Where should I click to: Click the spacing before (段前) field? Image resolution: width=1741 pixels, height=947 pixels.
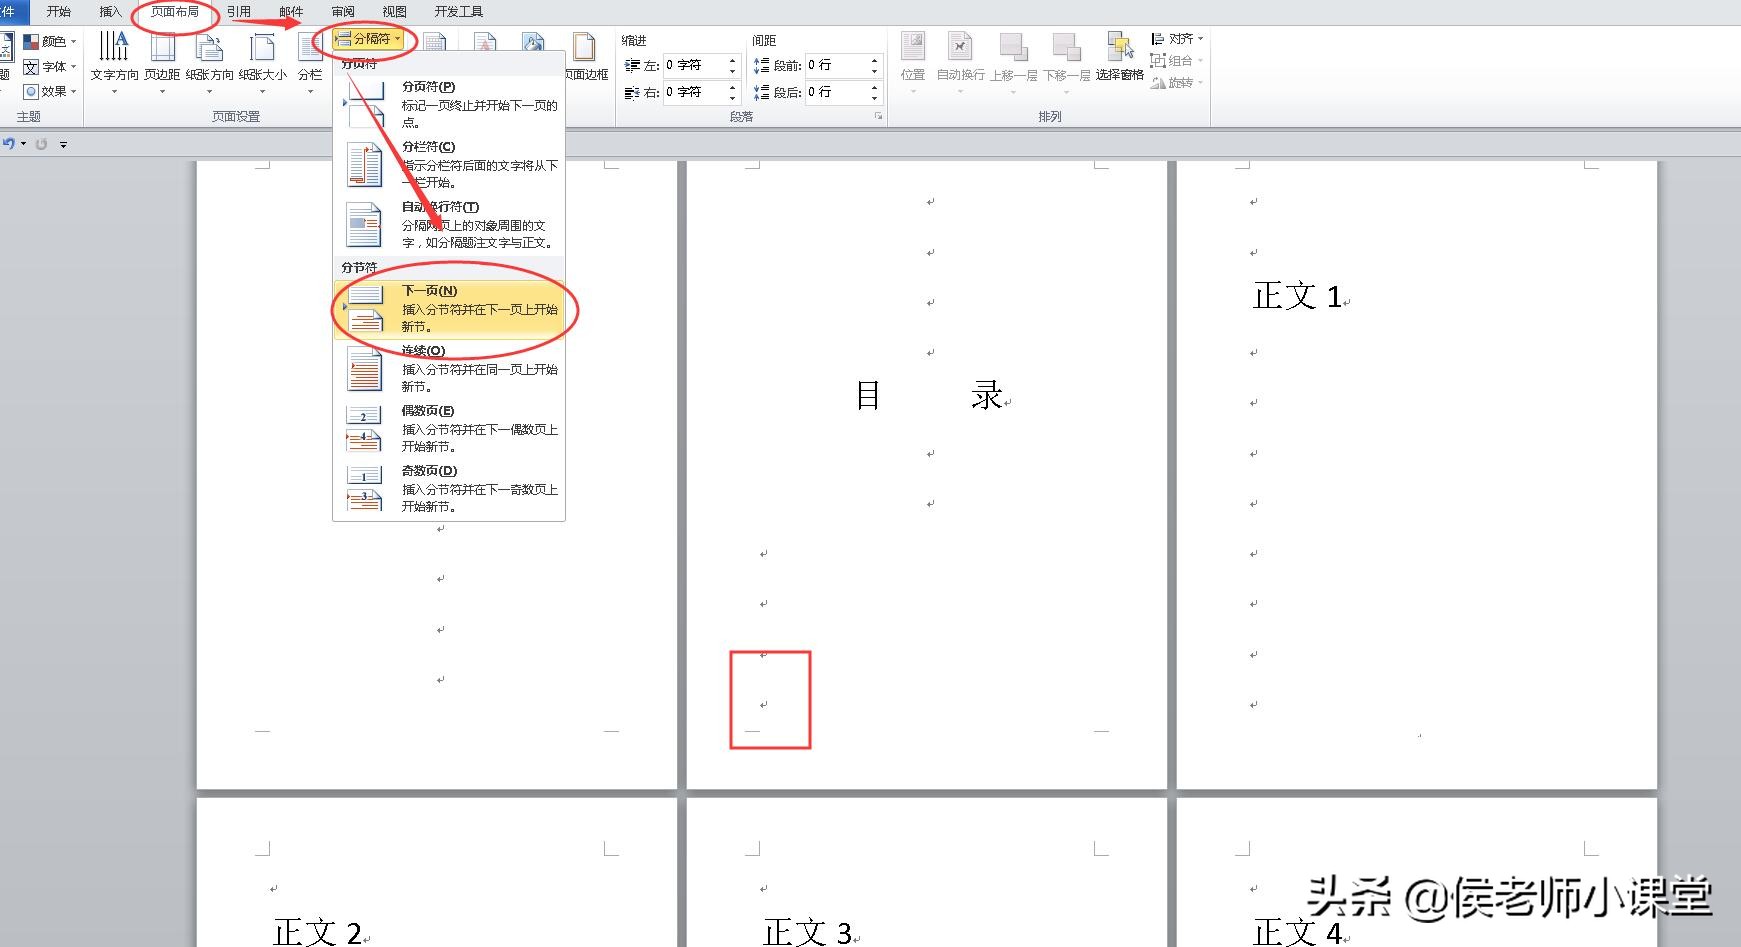[x=836, y=65]
